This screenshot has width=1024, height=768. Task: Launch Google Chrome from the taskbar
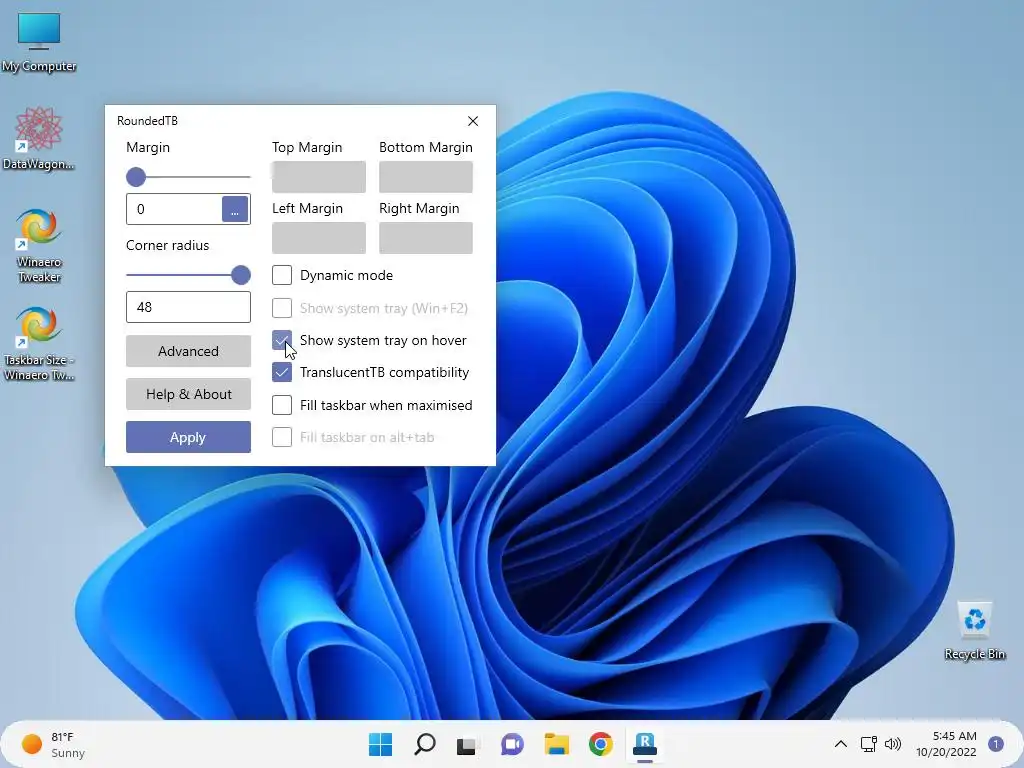600,744
